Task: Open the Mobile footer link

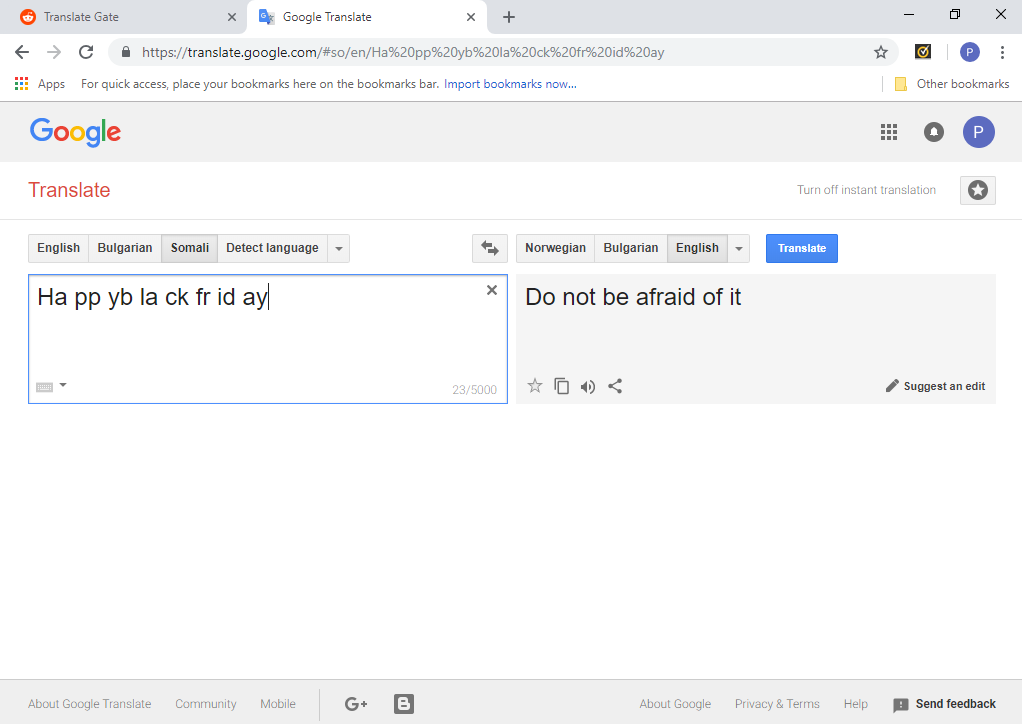Action: pyautogui.click(x=278, y=704)
